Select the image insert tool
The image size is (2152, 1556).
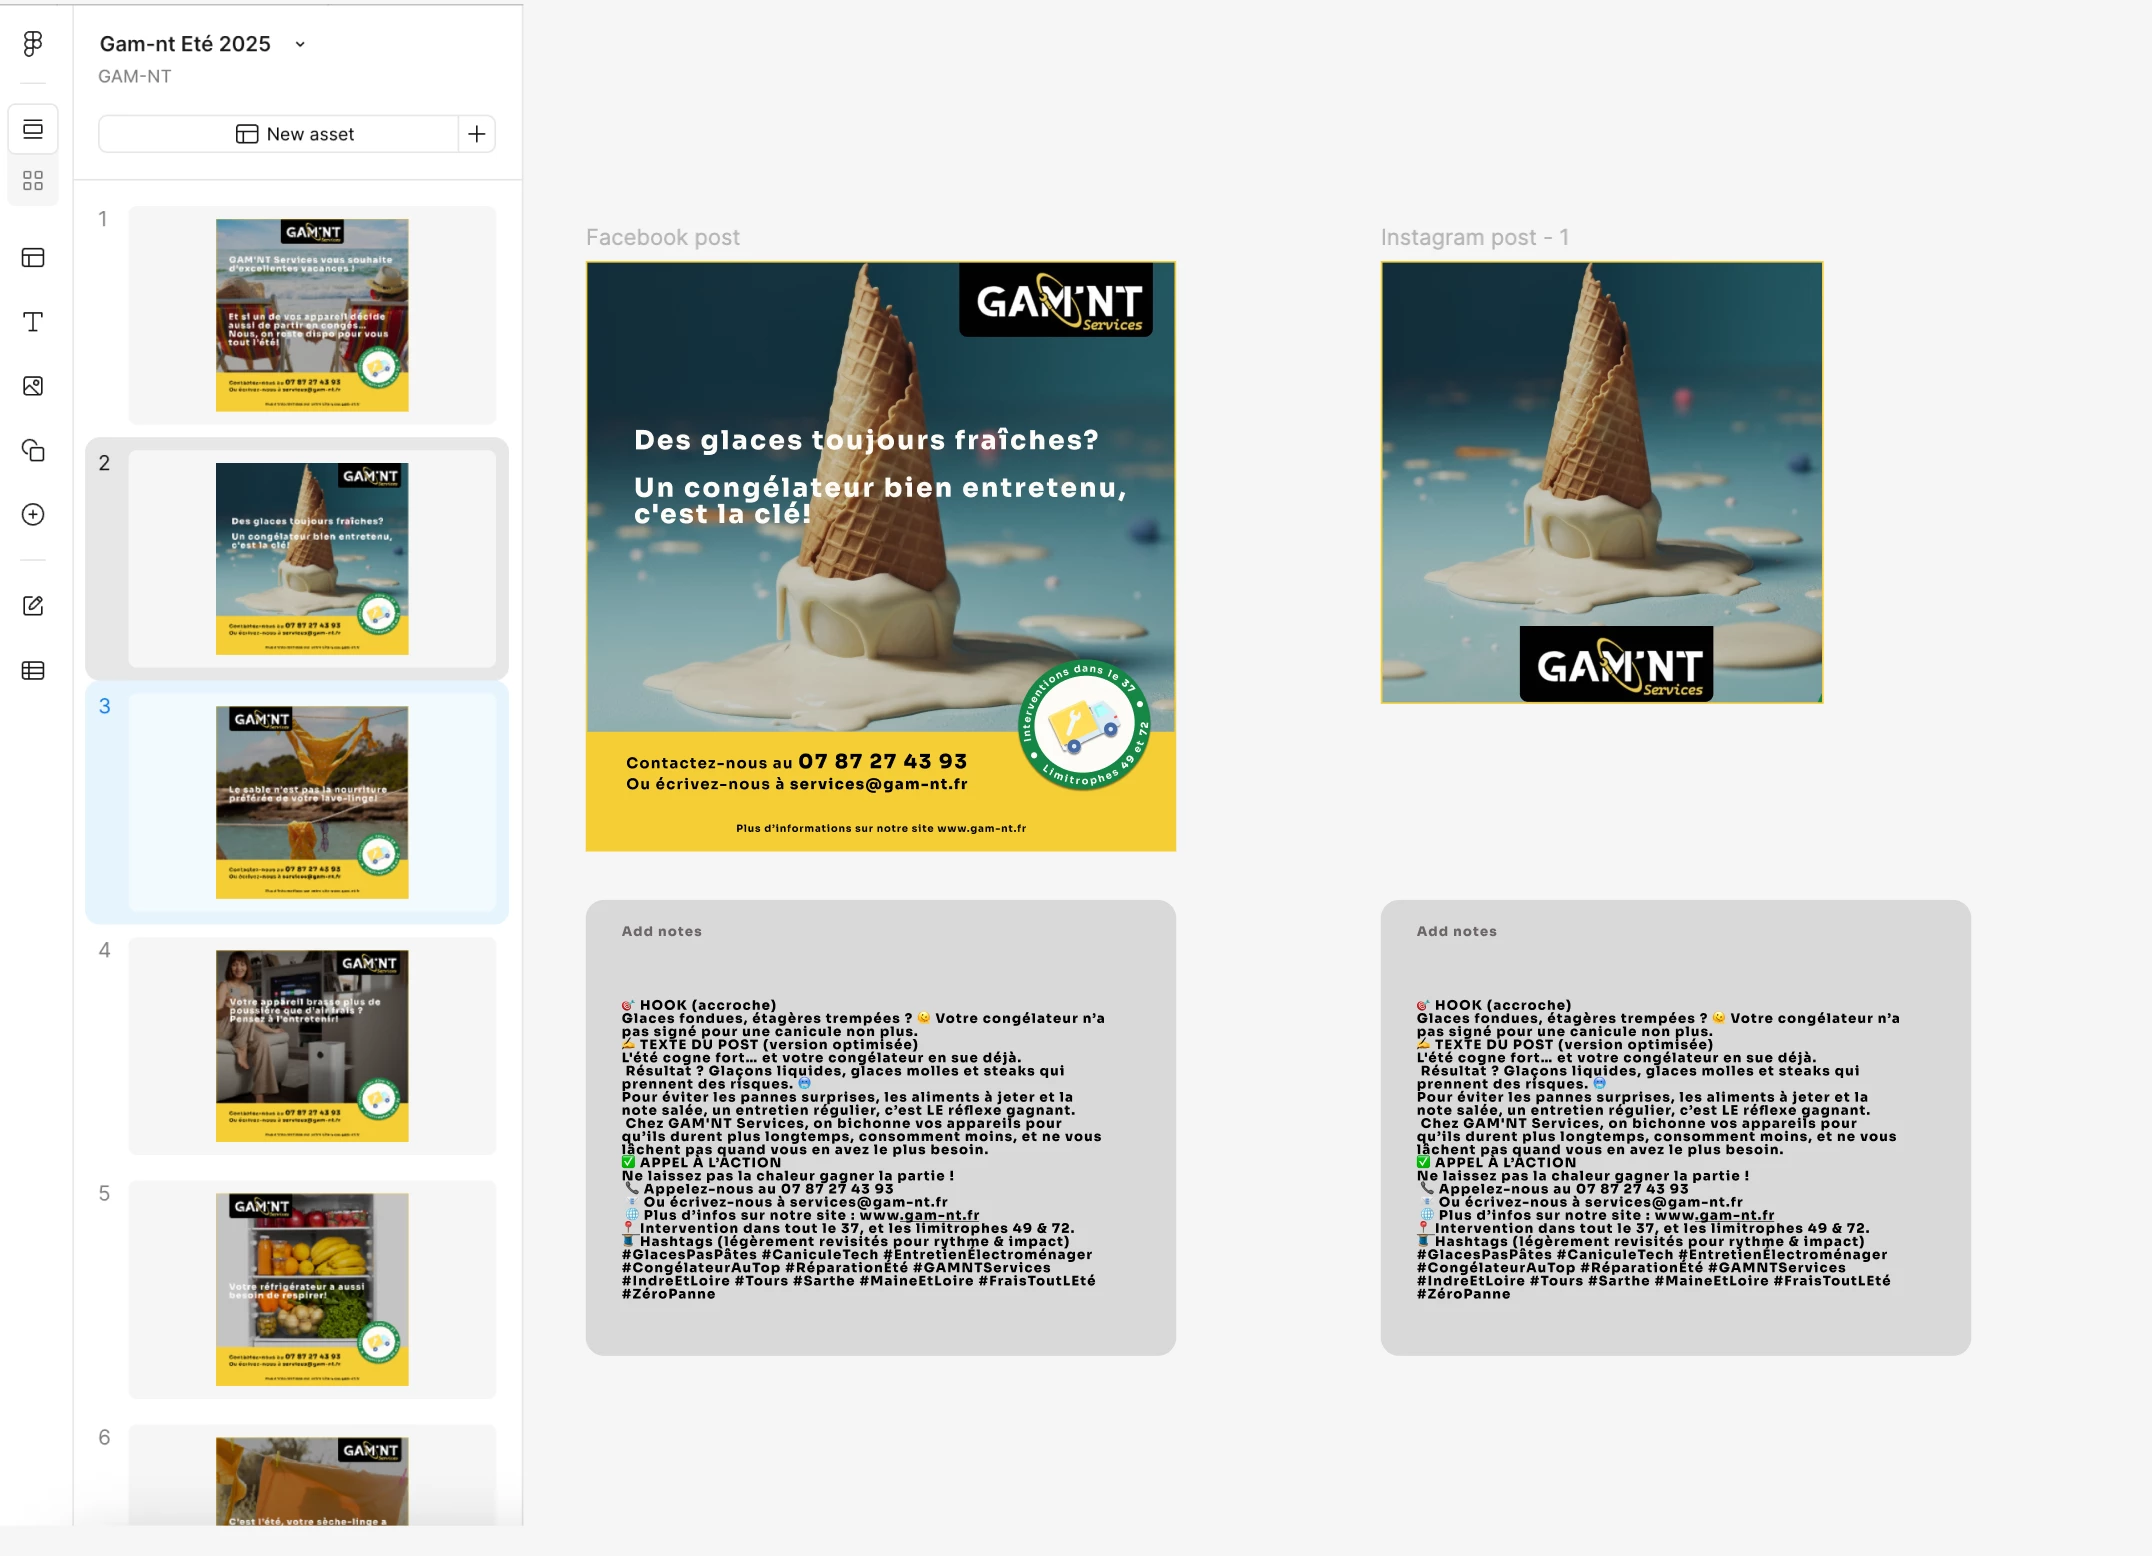click(x=33, y=386)
